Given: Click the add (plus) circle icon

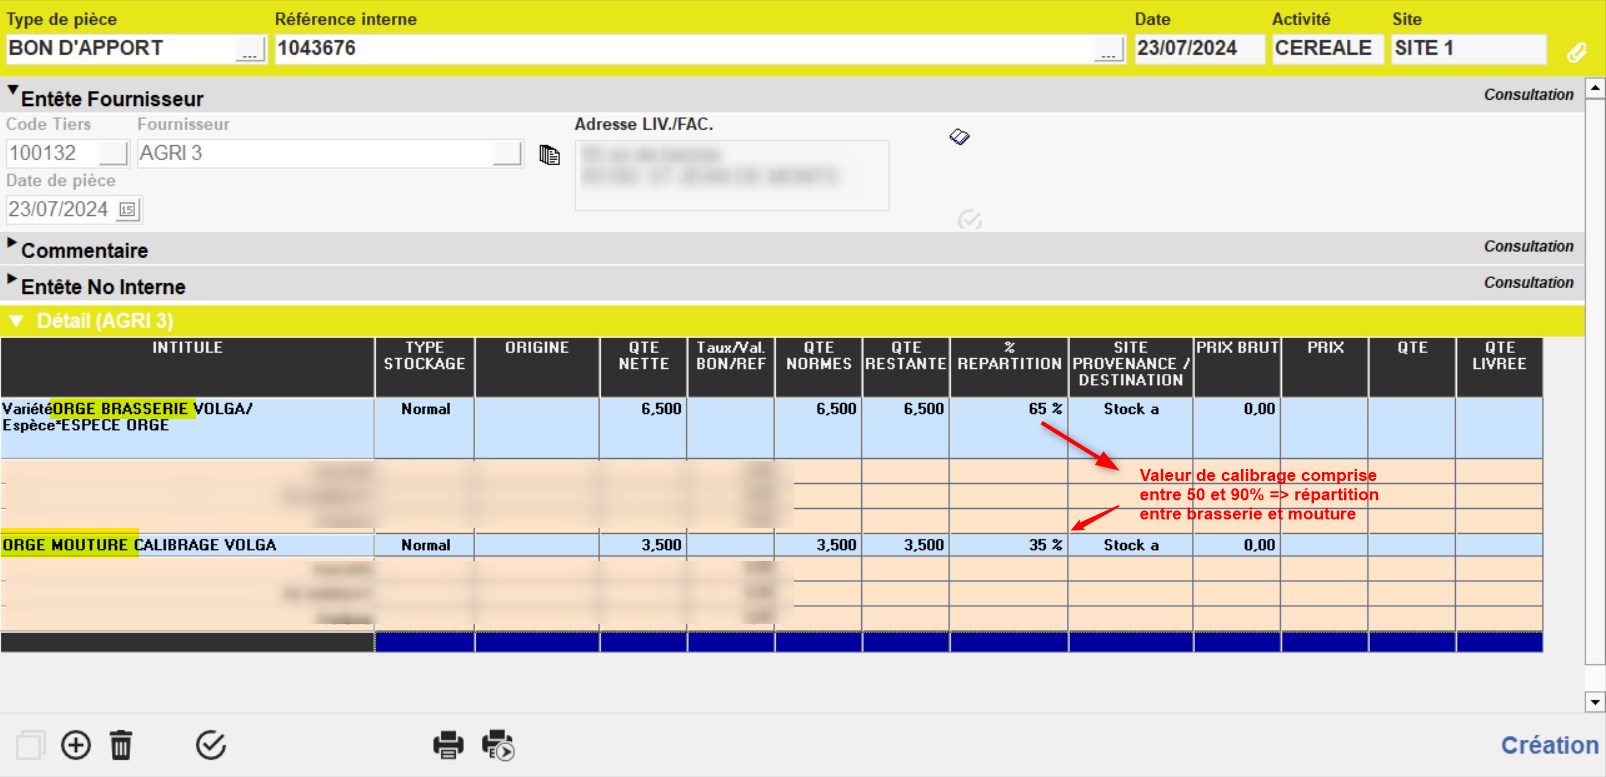Looking at the screenshot, I should 76,745.
